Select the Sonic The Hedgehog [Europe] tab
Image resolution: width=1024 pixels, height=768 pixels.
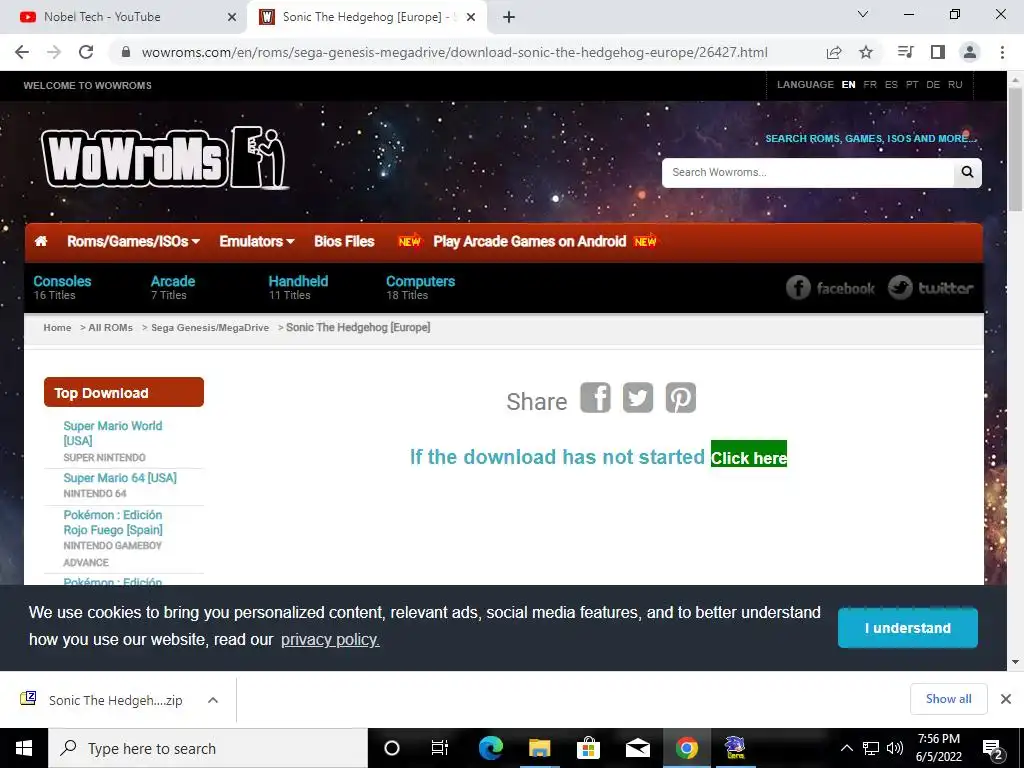(x=366, y=17)
